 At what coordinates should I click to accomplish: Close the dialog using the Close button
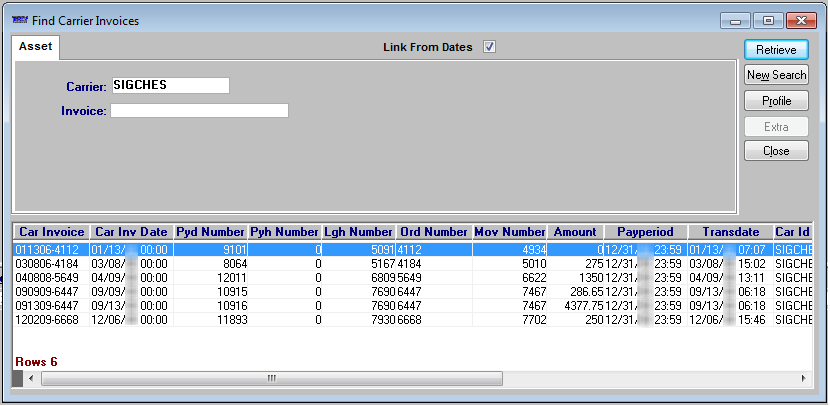(x=776, y=151)
